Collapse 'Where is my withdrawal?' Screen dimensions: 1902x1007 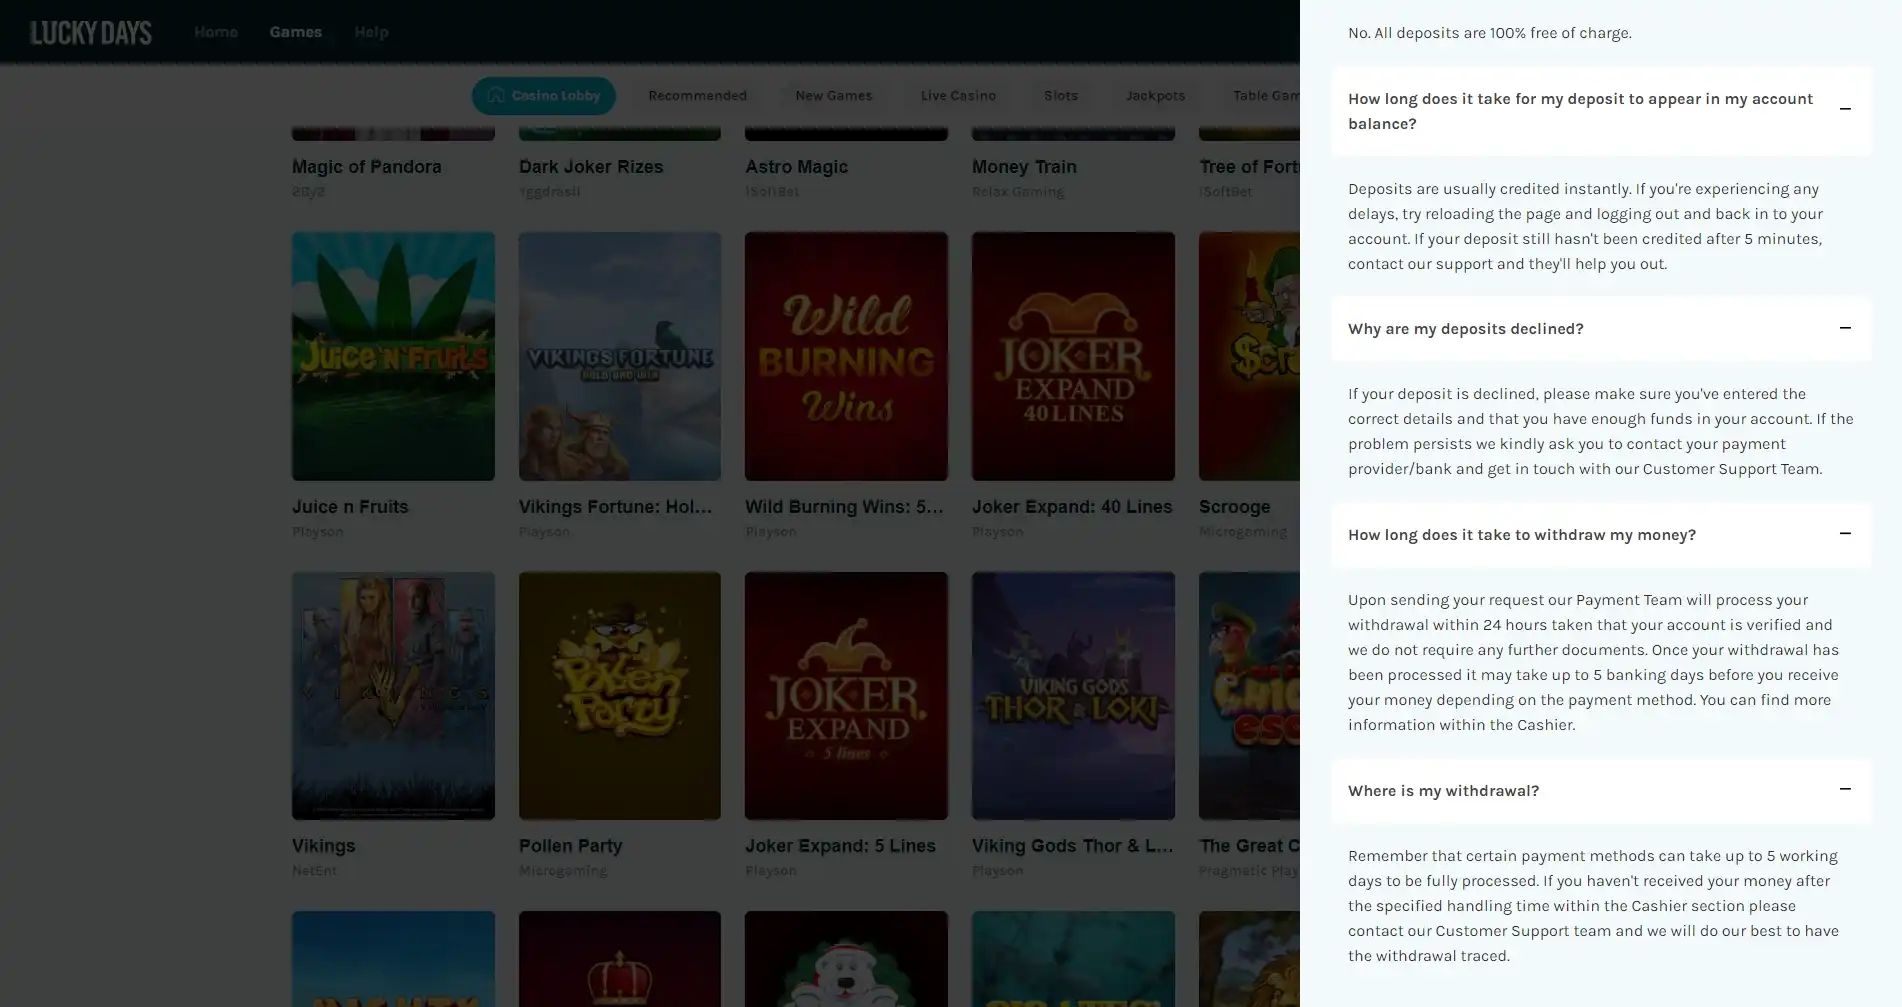point(1845,790)
